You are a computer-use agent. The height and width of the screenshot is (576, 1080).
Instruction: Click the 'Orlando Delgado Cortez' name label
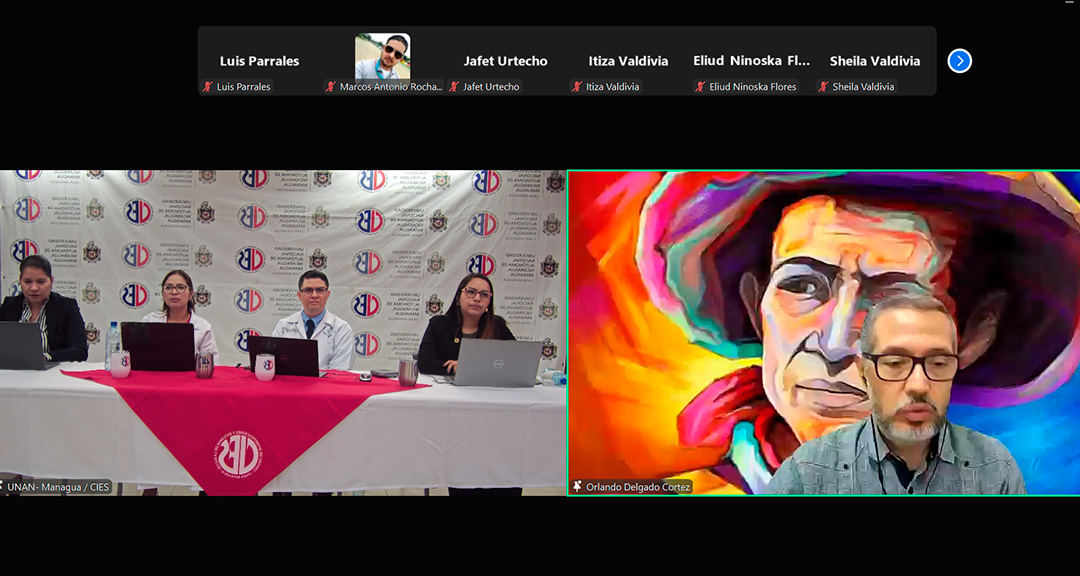point(638,487)
